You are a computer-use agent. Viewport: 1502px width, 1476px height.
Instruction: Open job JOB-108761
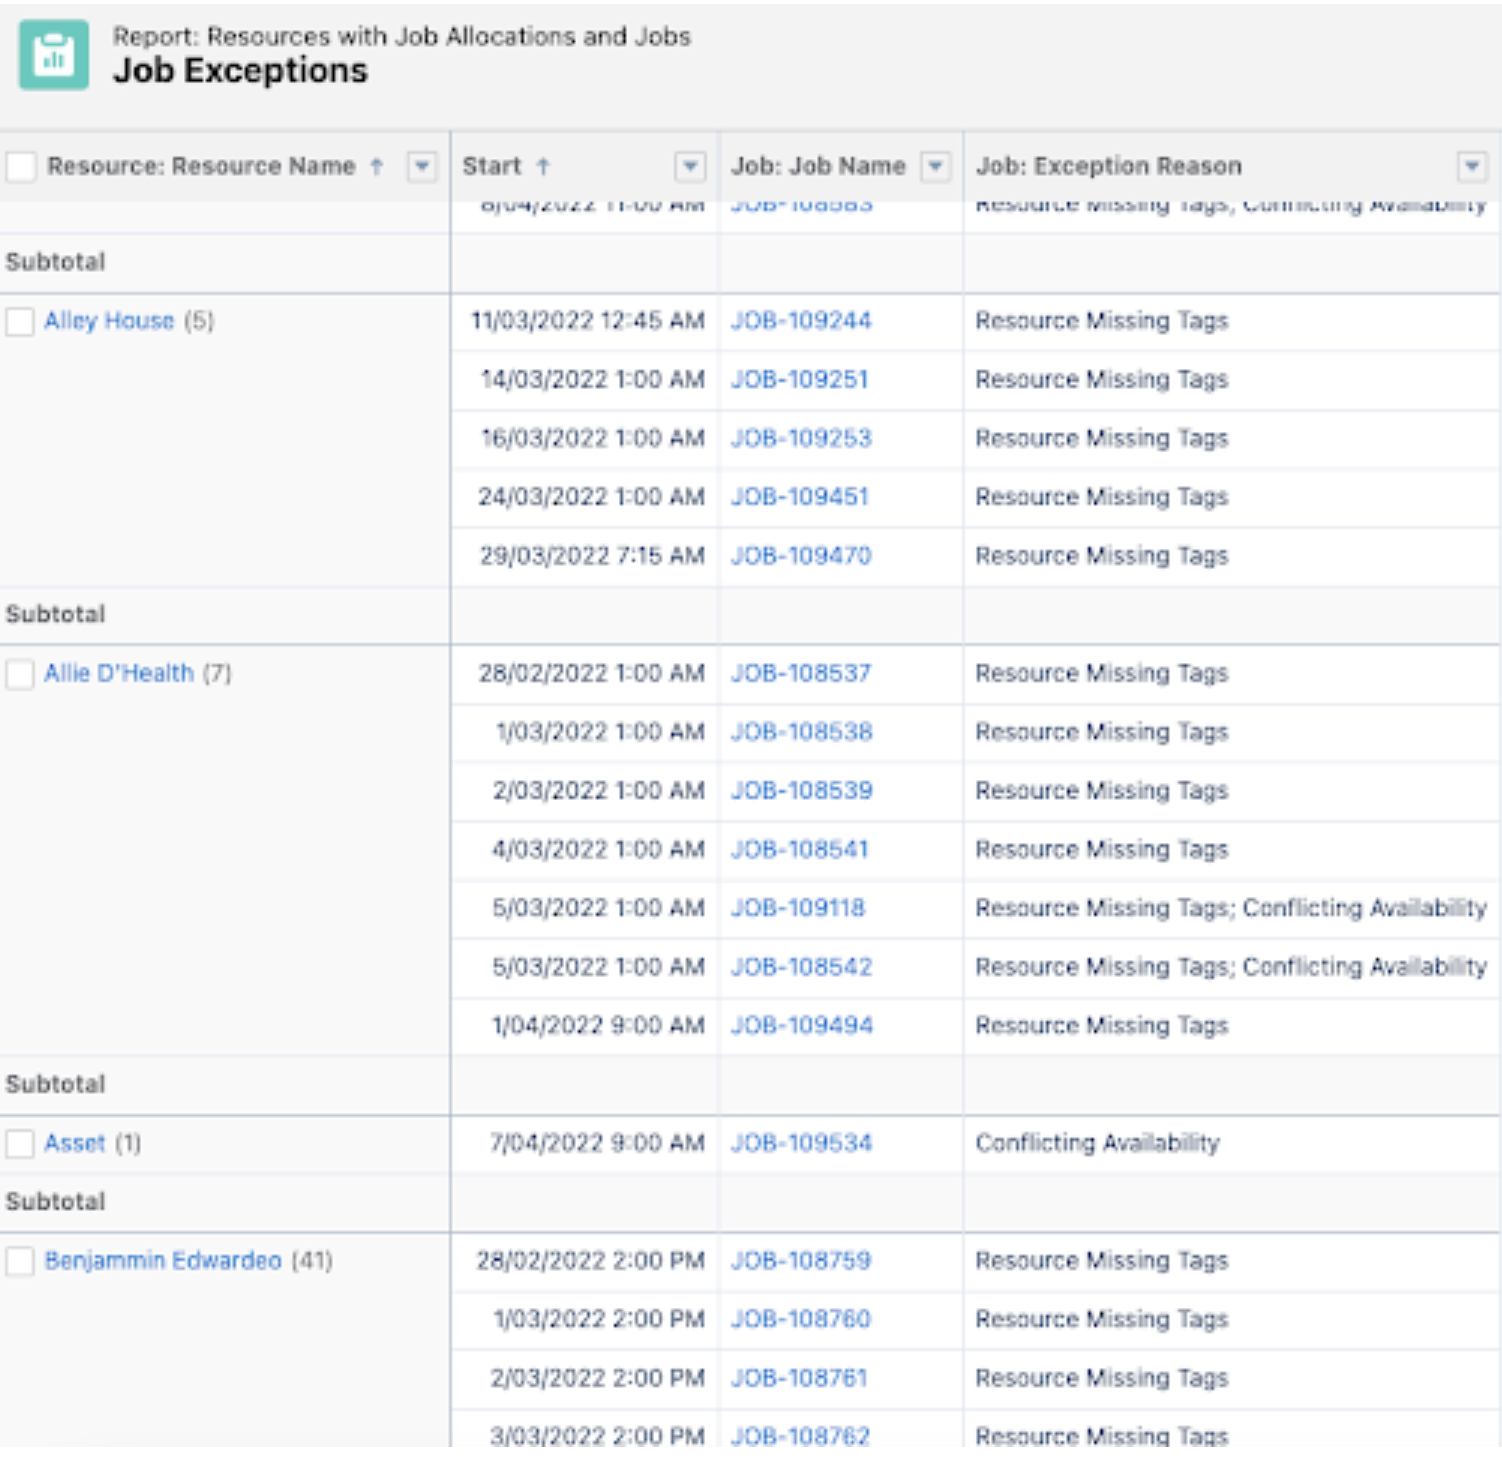coord(799,1378)
